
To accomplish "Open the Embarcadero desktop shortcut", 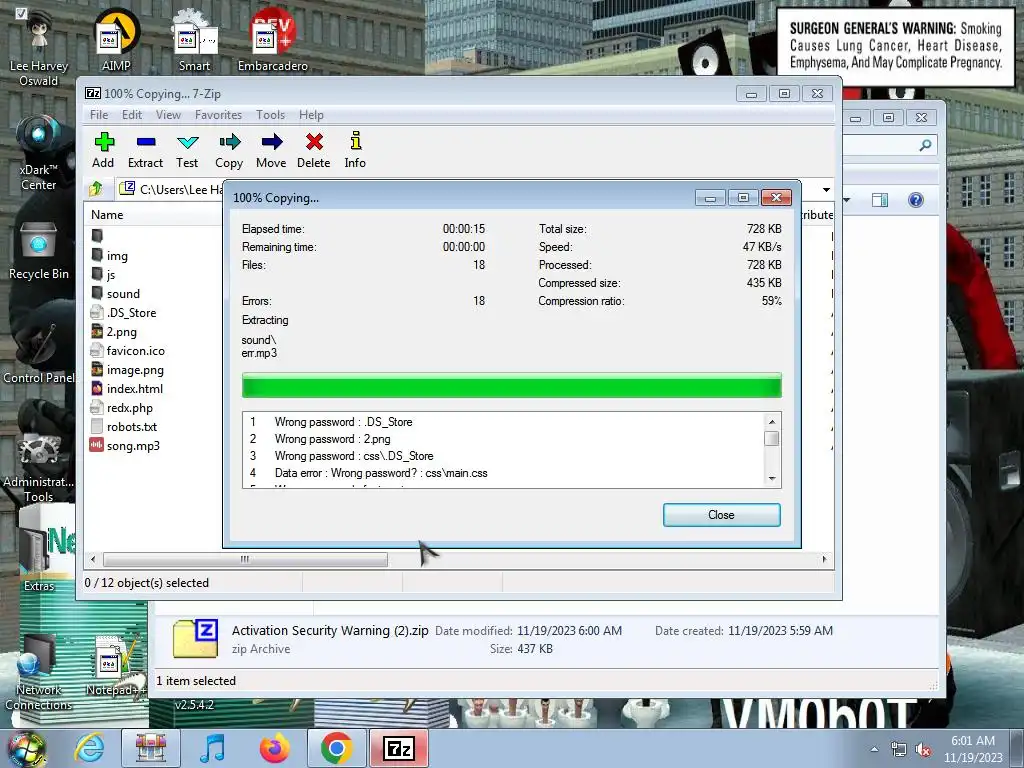I will (x=272, y=40).
